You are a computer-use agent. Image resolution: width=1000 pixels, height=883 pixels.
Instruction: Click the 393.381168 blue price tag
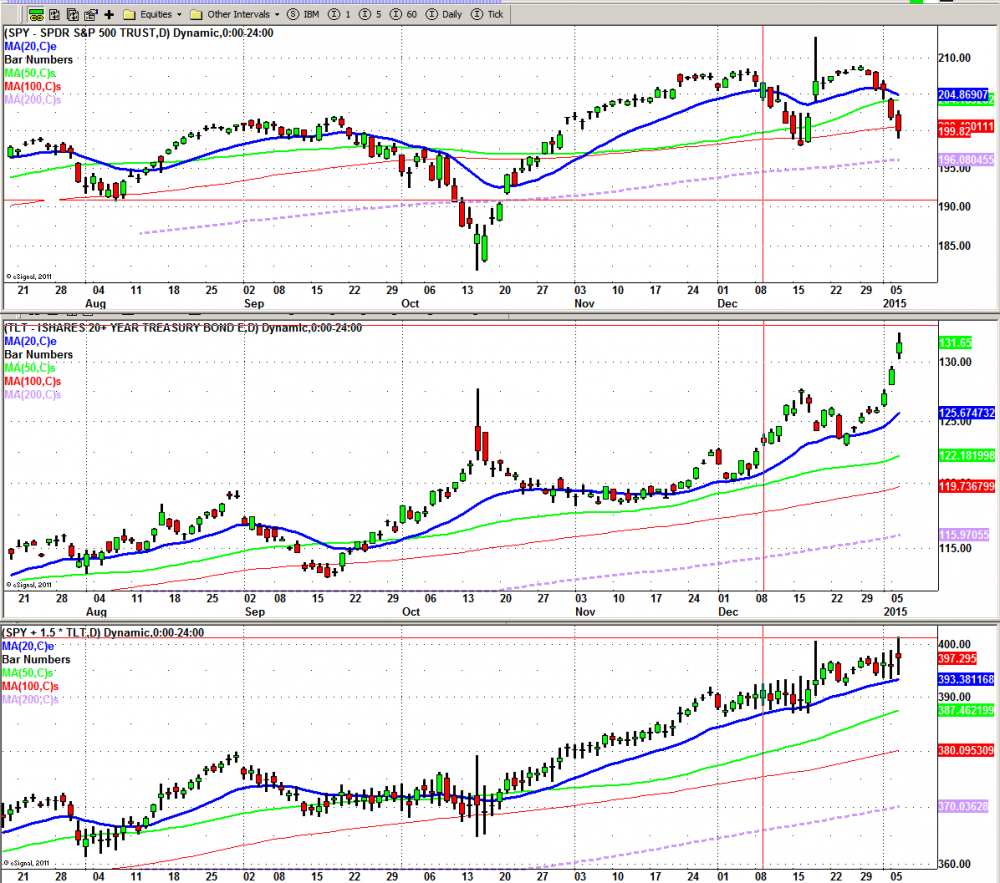click(x=966, y=679)
